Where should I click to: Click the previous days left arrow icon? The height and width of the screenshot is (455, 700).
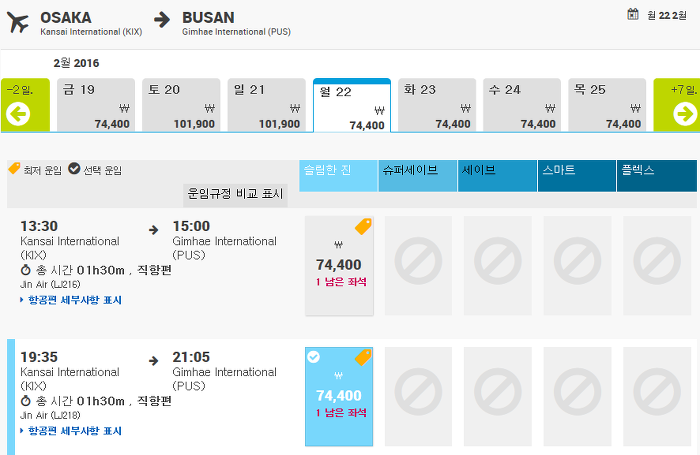coord(18,114)
